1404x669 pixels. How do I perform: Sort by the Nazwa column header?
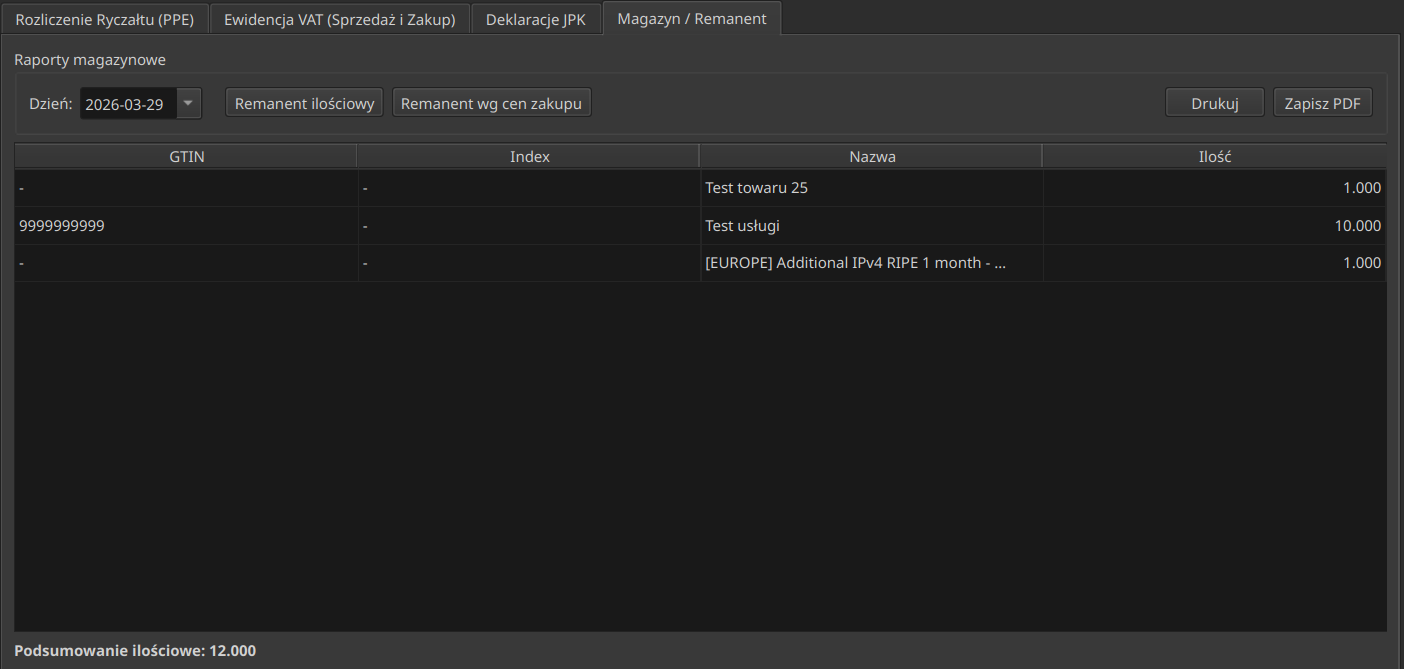coord(872,157)
